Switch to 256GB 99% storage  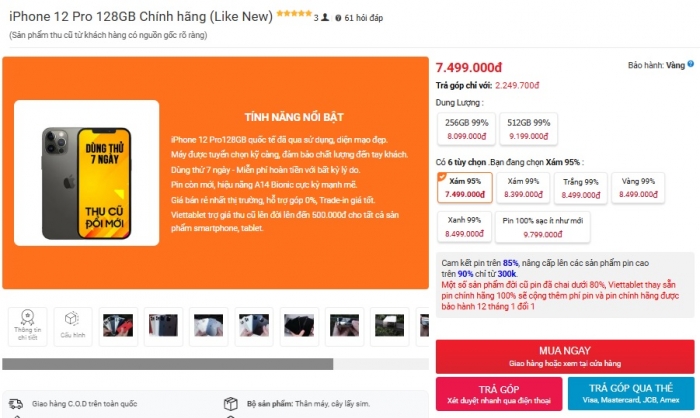coord(467,129)
